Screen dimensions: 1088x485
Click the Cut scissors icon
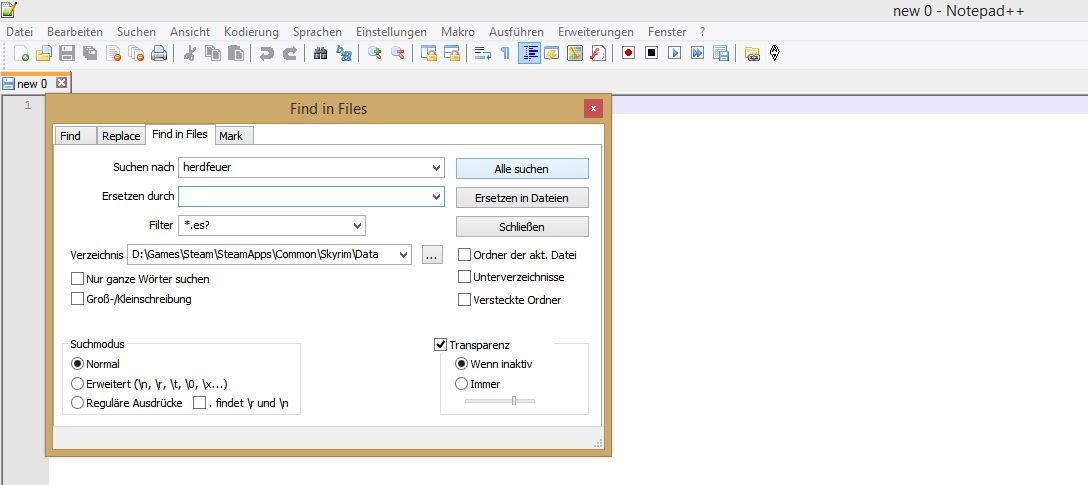pyautogui.click(x=189, y=54)
